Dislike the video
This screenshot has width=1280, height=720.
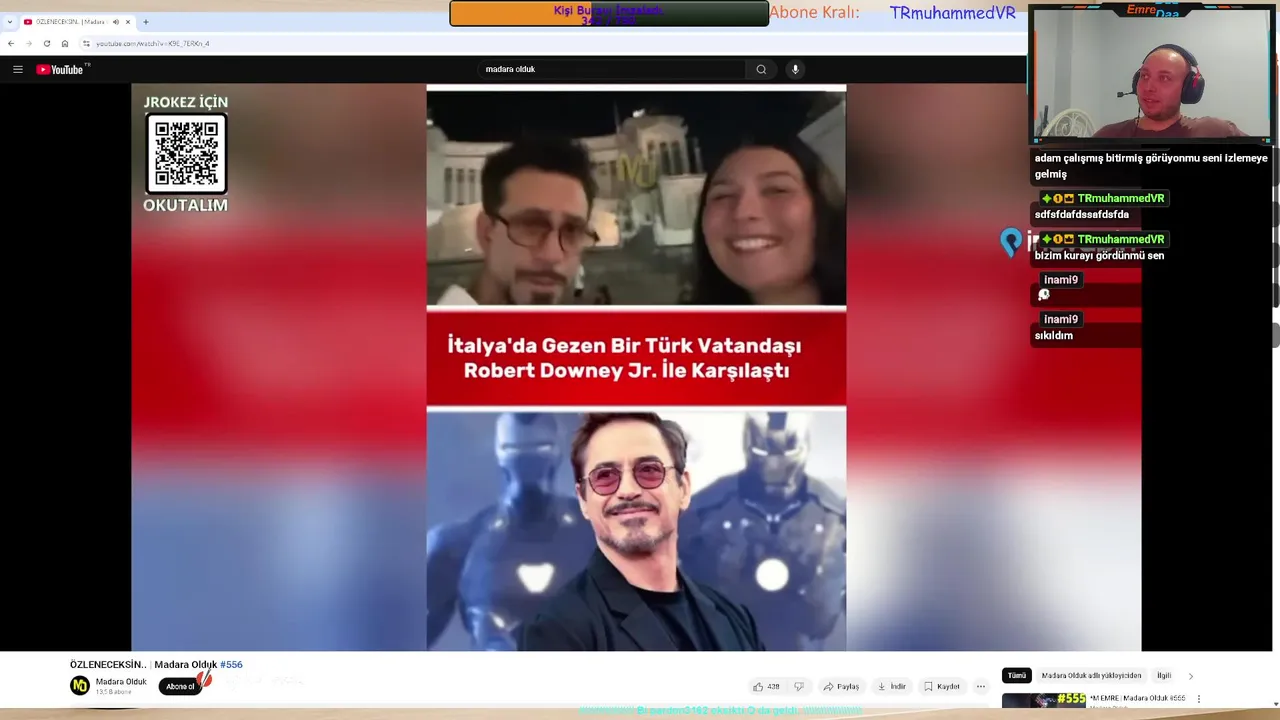(x=798, y=686)
